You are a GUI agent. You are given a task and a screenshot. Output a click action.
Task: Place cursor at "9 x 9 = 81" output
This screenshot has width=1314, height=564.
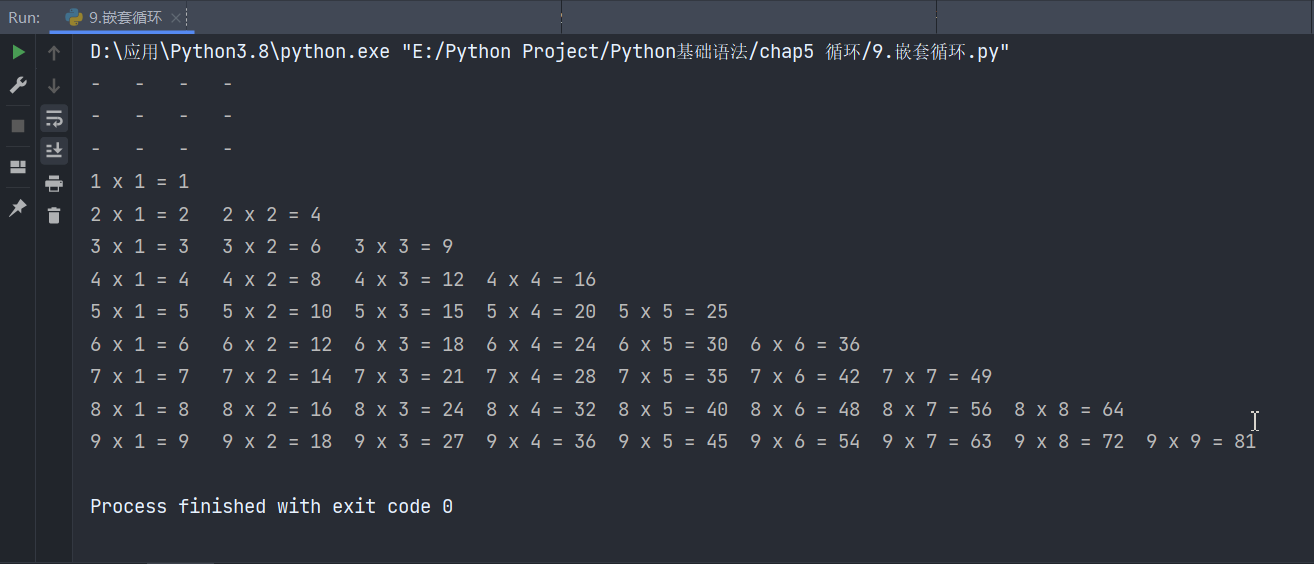(x=1201, y=441)
